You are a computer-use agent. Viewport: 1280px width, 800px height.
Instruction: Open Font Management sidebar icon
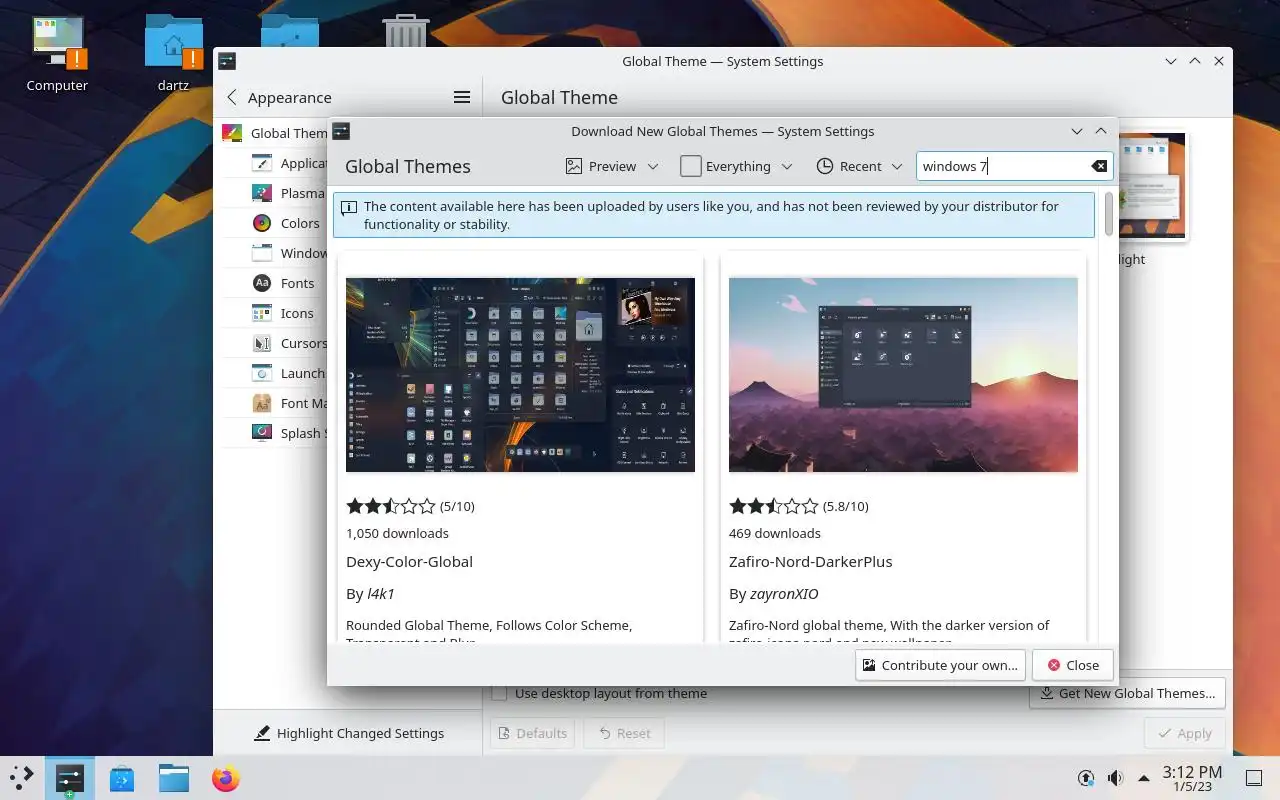click(x=262, y=403)
